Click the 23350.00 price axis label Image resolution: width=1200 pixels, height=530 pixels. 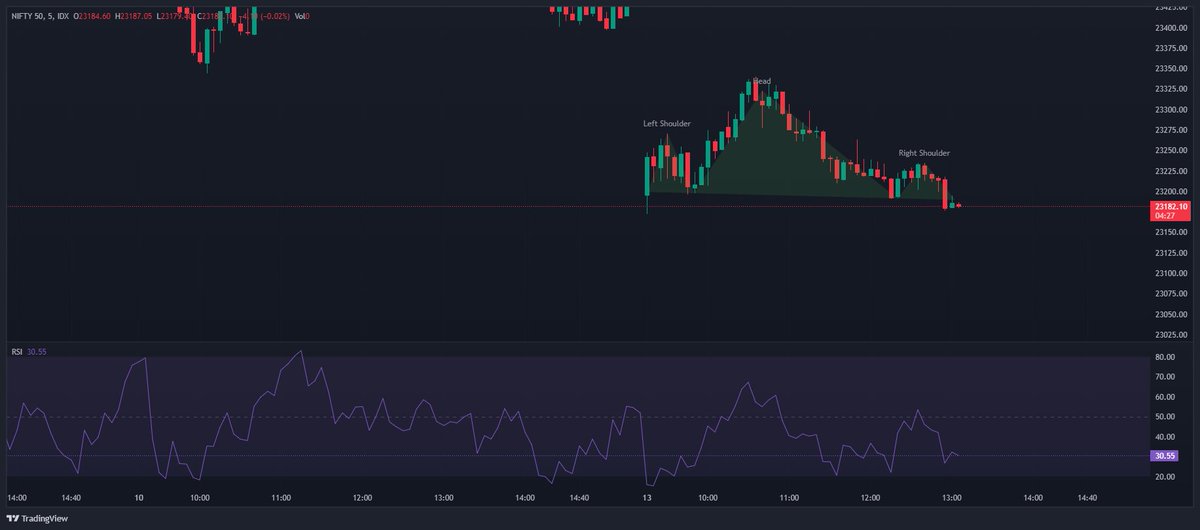tap(1169, 68)
